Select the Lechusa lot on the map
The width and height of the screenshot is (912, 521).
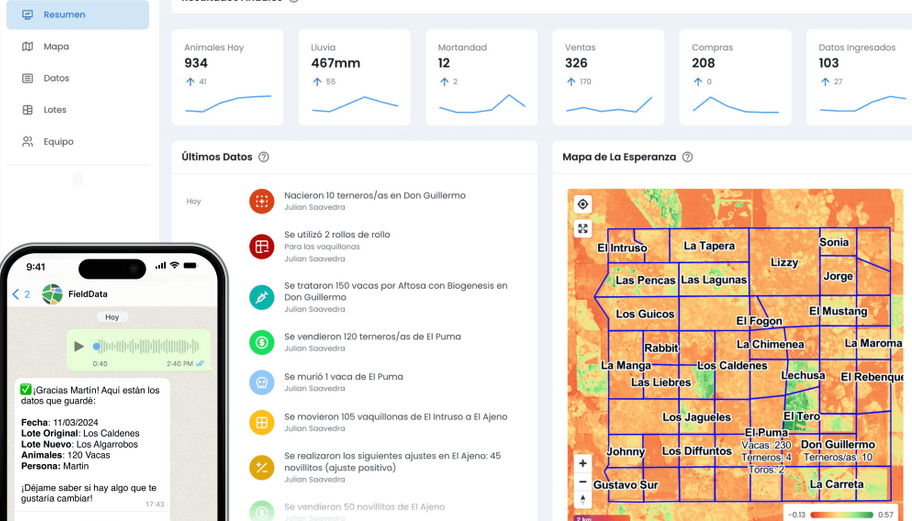point(803,376)
